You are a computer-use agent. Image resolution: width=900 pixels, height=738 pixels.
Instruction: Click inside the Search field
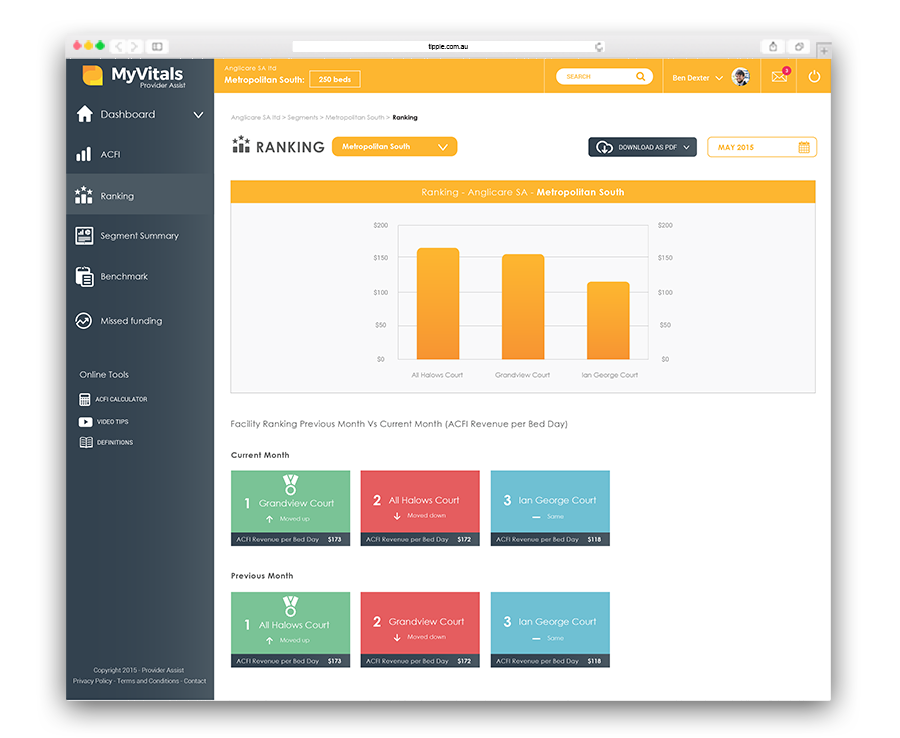pos(604,76)
